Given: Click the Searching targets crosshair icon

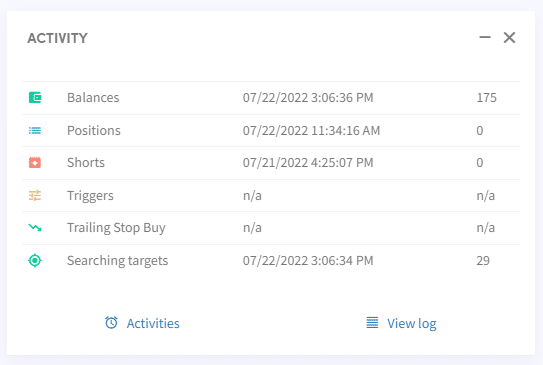Looking at the screenshot, I should (x=35, y=260).
